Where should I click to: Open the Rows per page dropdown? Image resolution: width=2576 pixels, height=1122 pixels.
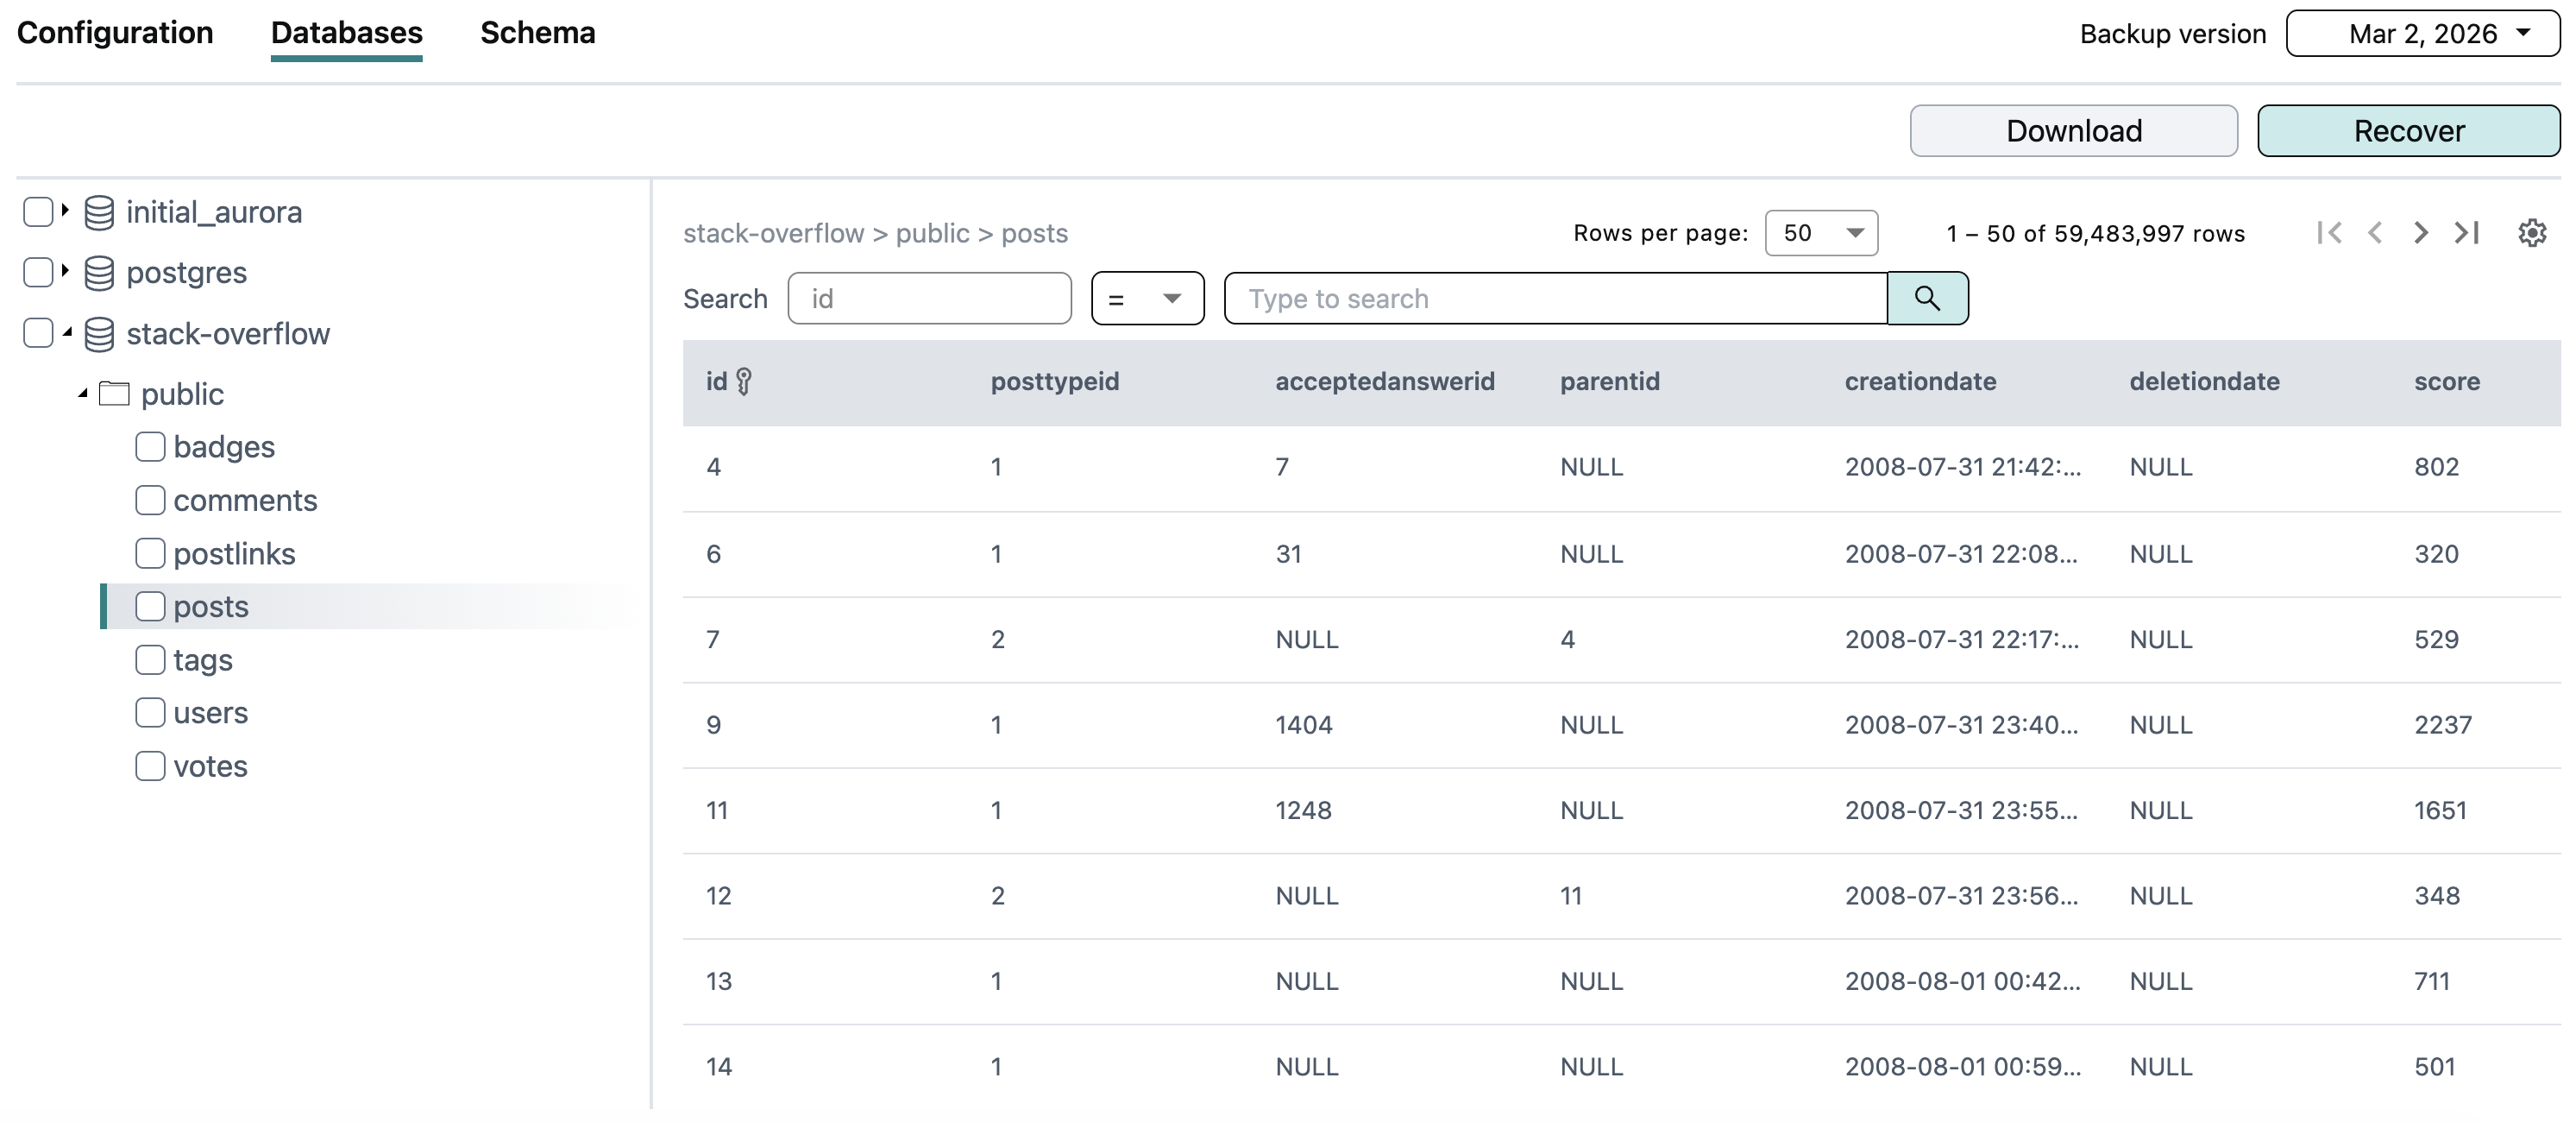pyautogui.click(x=1820, y=233)
